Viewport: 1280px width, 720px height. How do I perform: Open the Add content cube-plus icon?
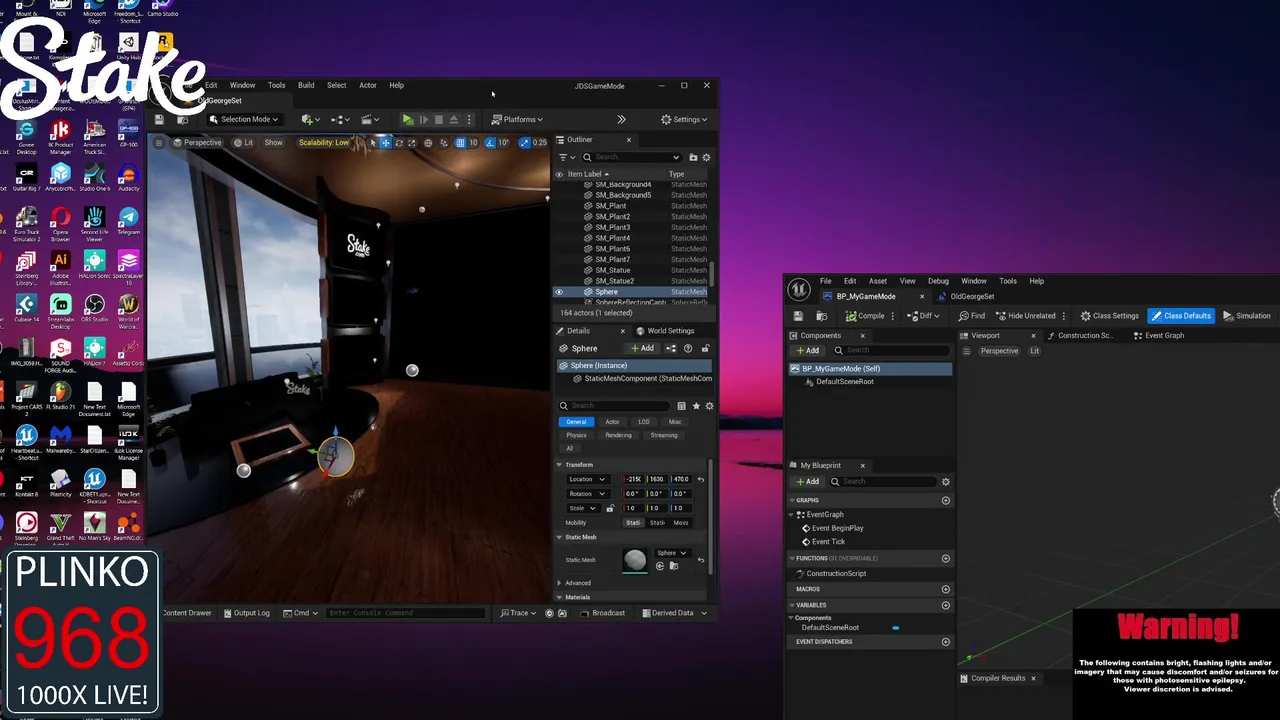coord(311,119)
